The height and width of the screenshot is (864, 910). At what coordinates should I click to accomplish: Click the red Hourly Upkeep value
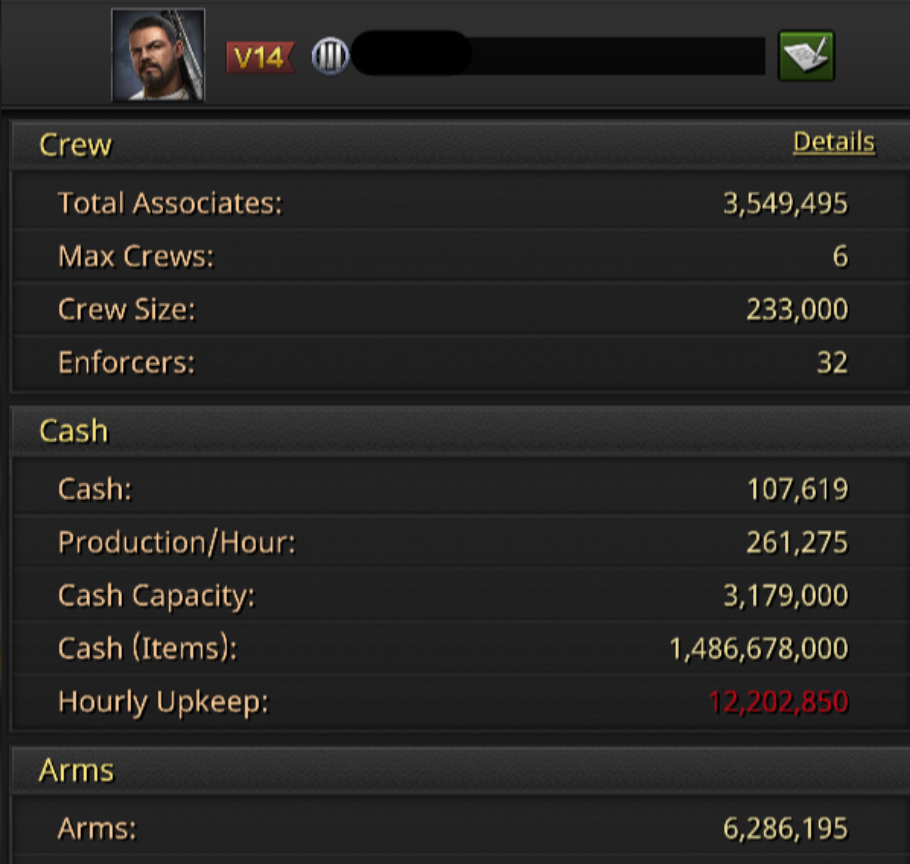pyautogui.click(x=778, y=702)
